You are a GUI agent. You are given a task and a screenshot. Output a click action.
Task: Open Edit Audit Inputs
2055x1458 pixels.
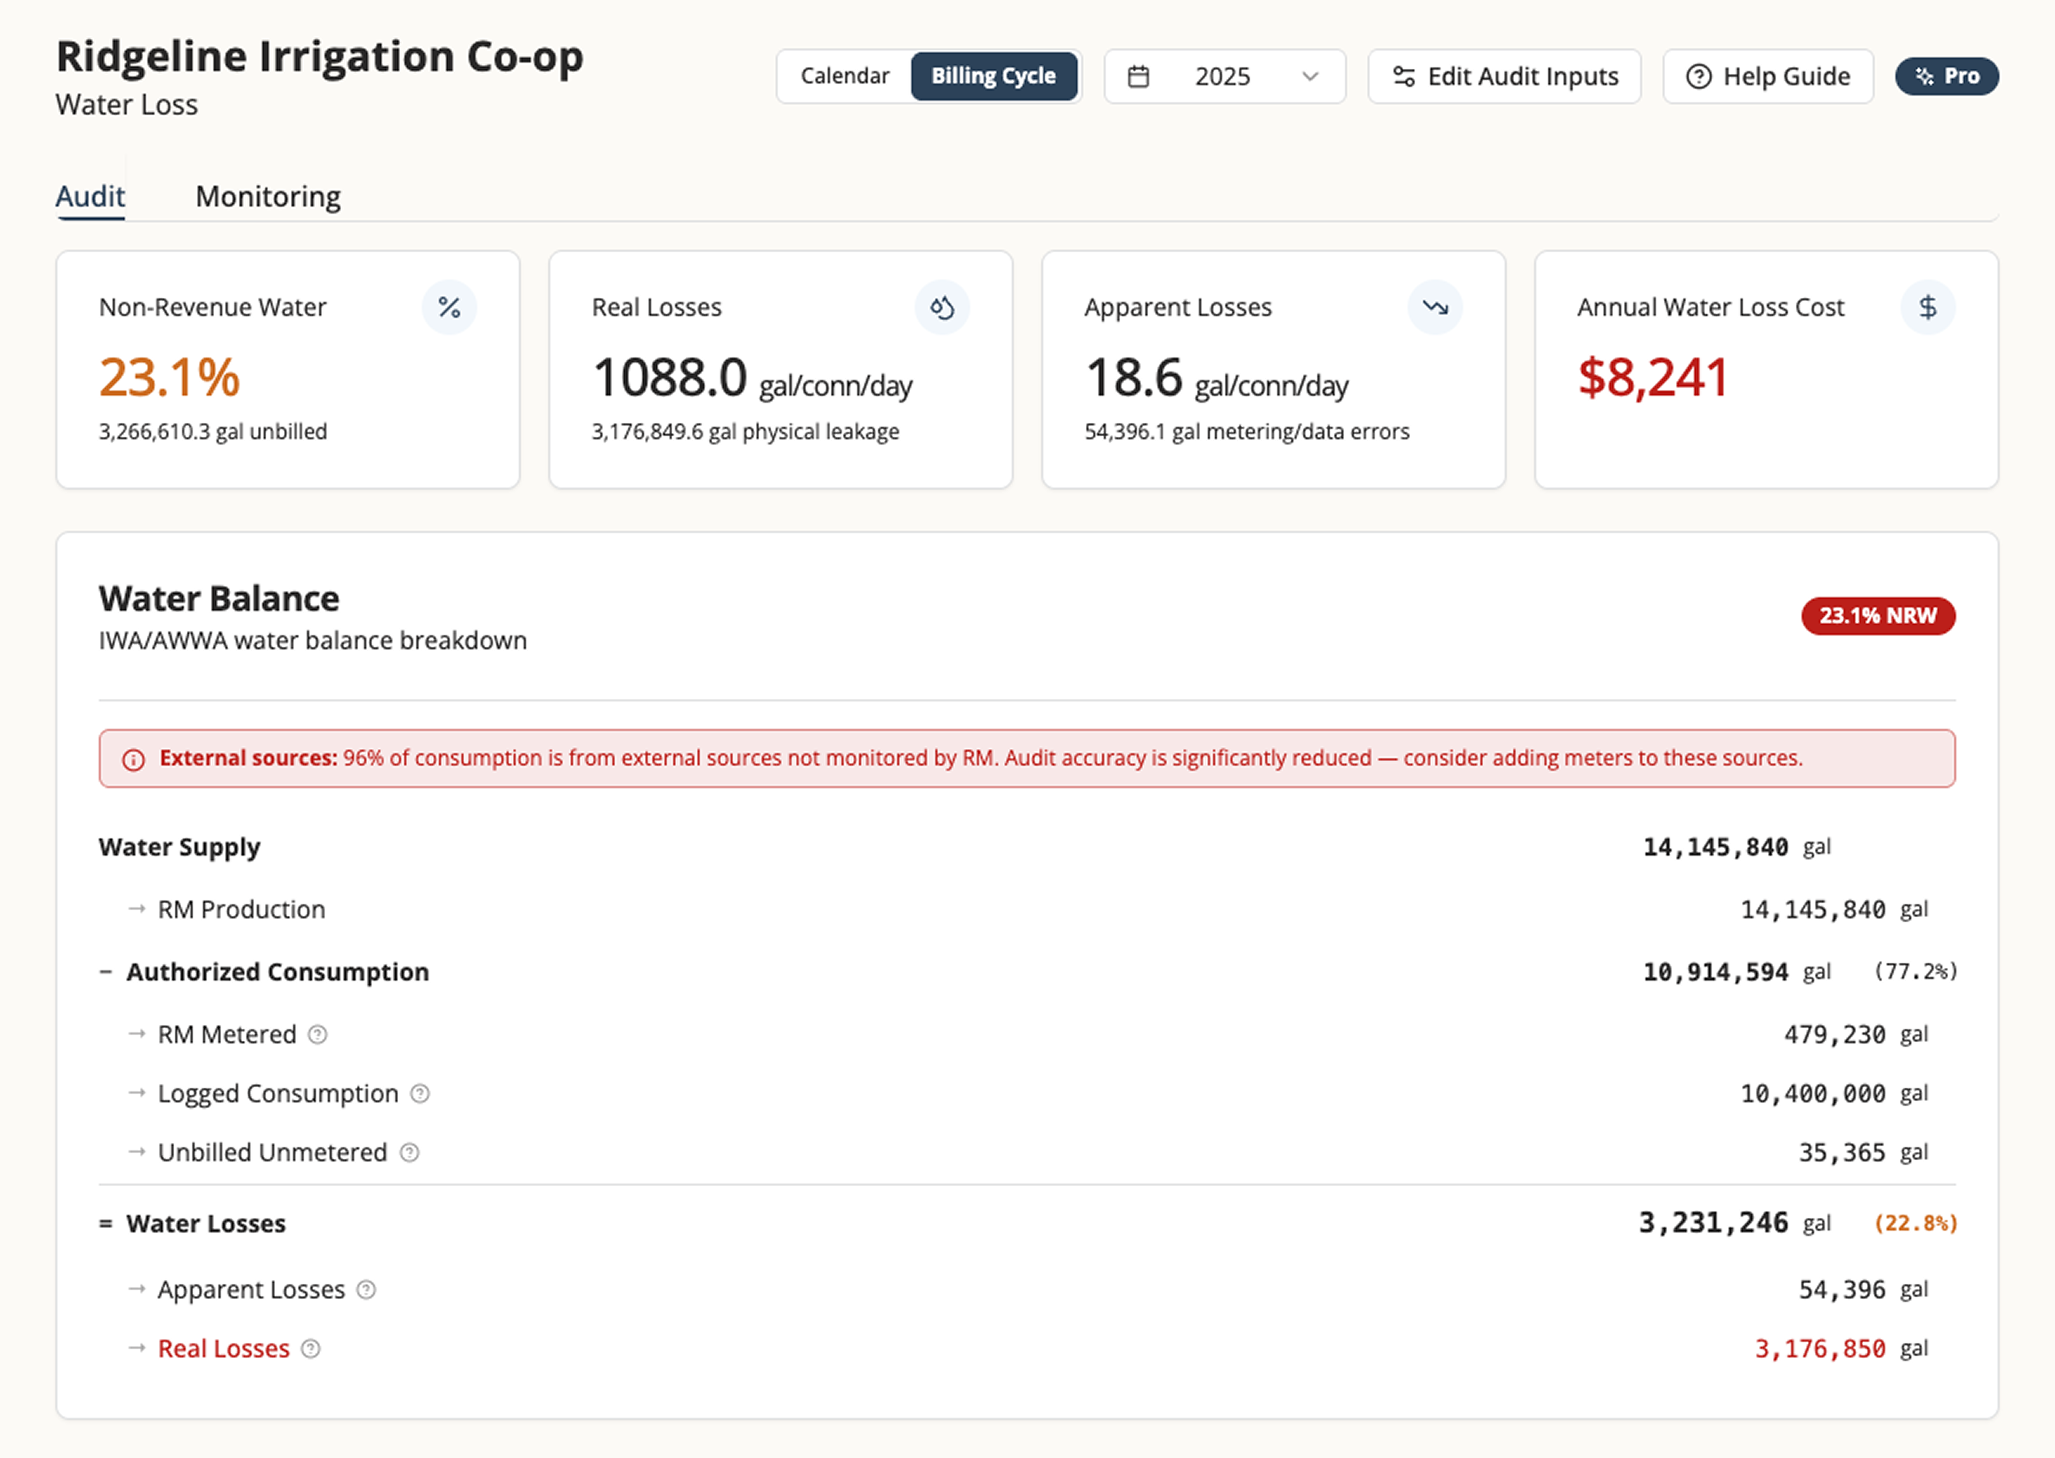1504,76
